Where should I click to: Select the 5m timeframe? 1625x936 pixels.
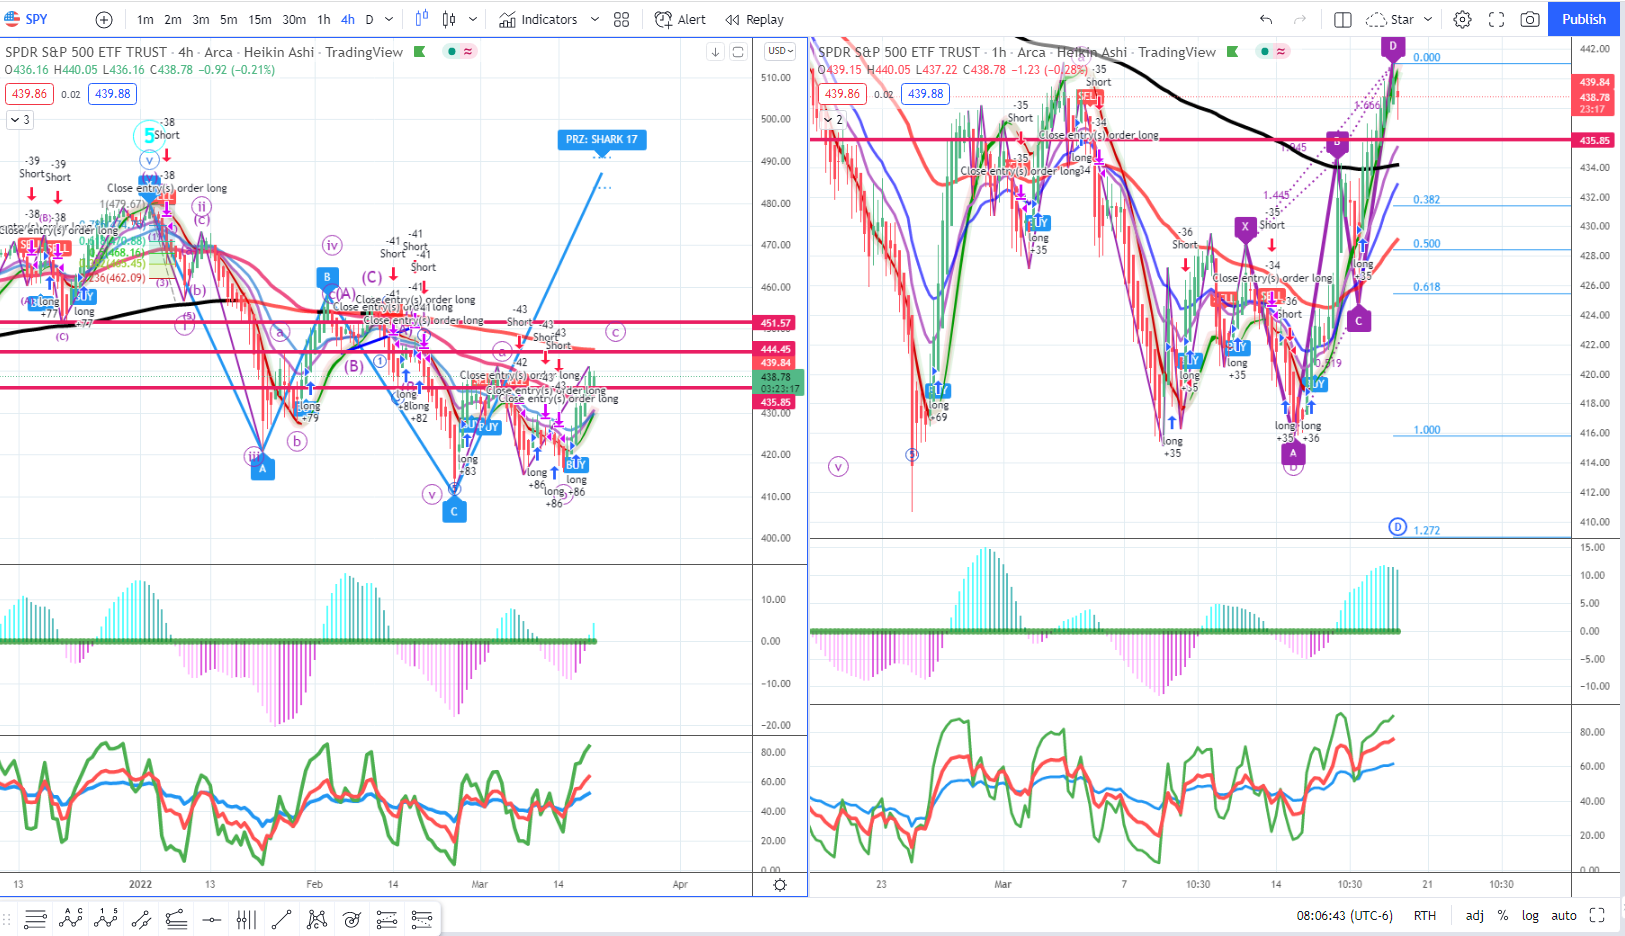[x=229, y=19]
